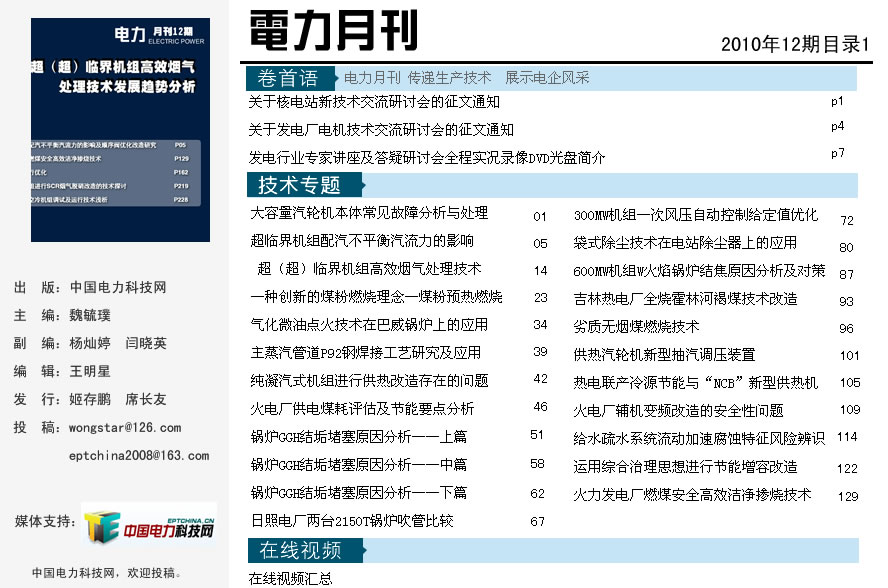Open article 600MW机组W火焰锅炉结焦原因分析及对策
Viewport: 888px width, 588px height.
pos(699,271)
